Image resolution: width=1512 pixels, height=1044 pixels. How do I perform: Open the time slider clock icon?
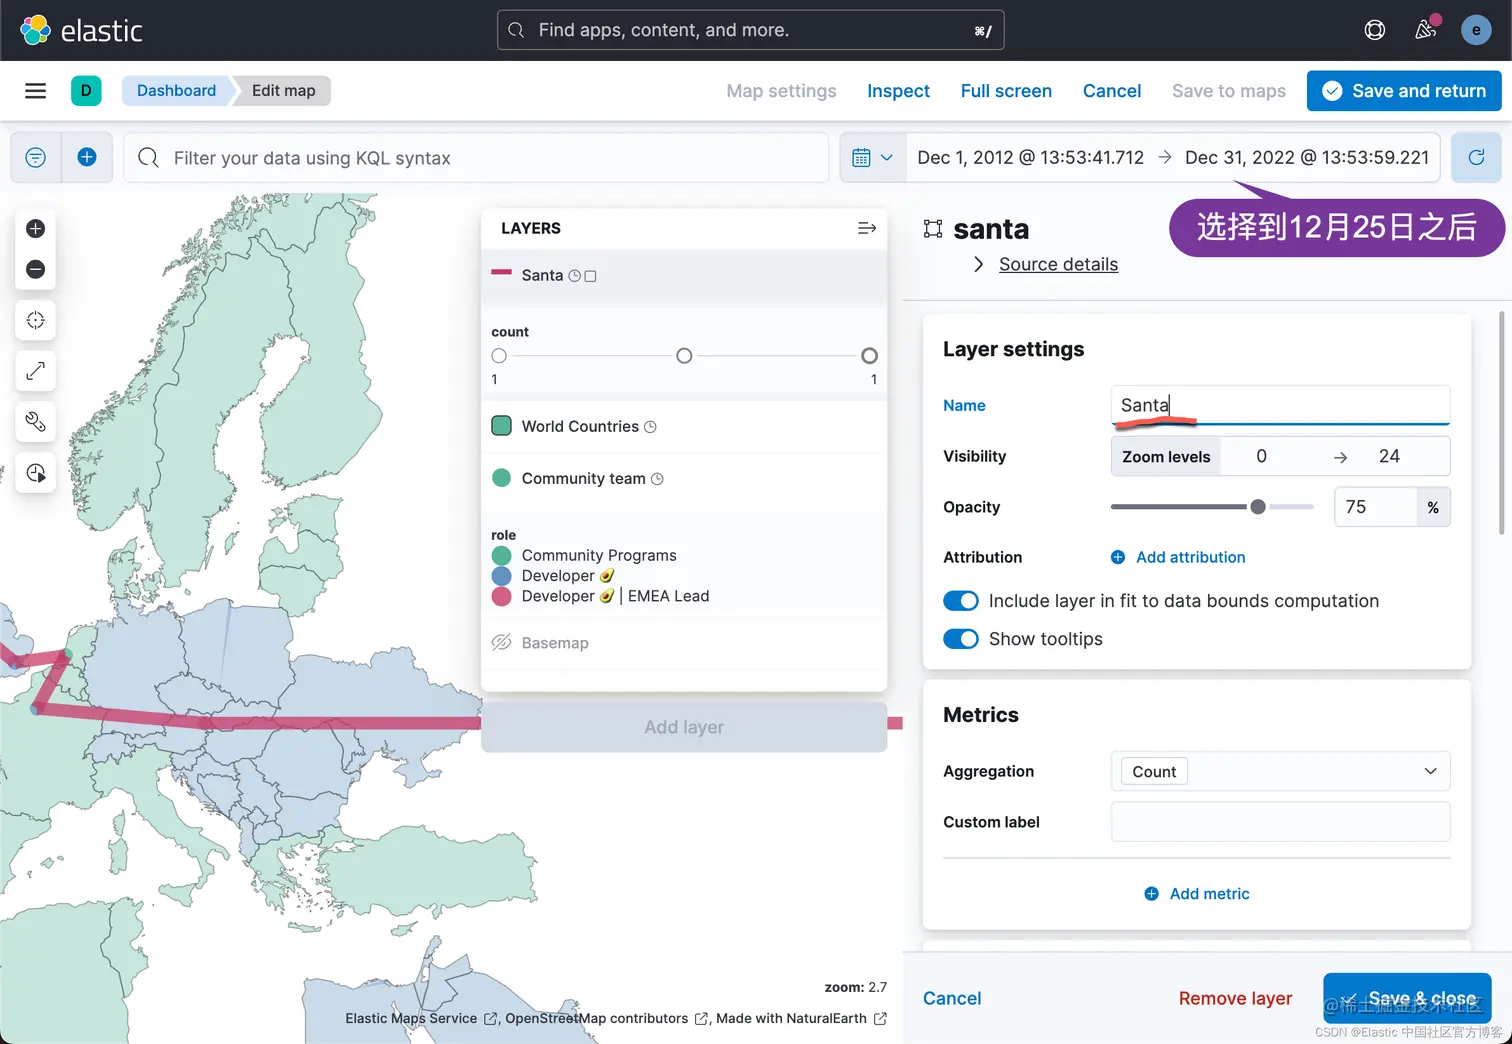point(36,473)
